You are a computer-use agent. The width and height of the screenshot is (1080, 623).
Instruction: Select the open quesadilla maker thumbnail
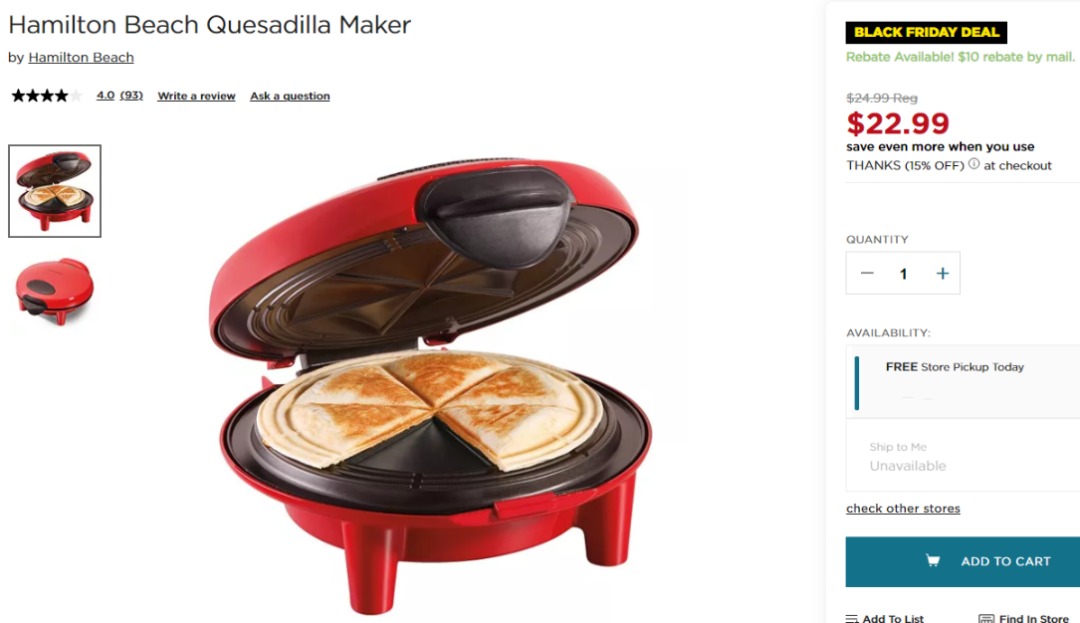coord(54,191)
